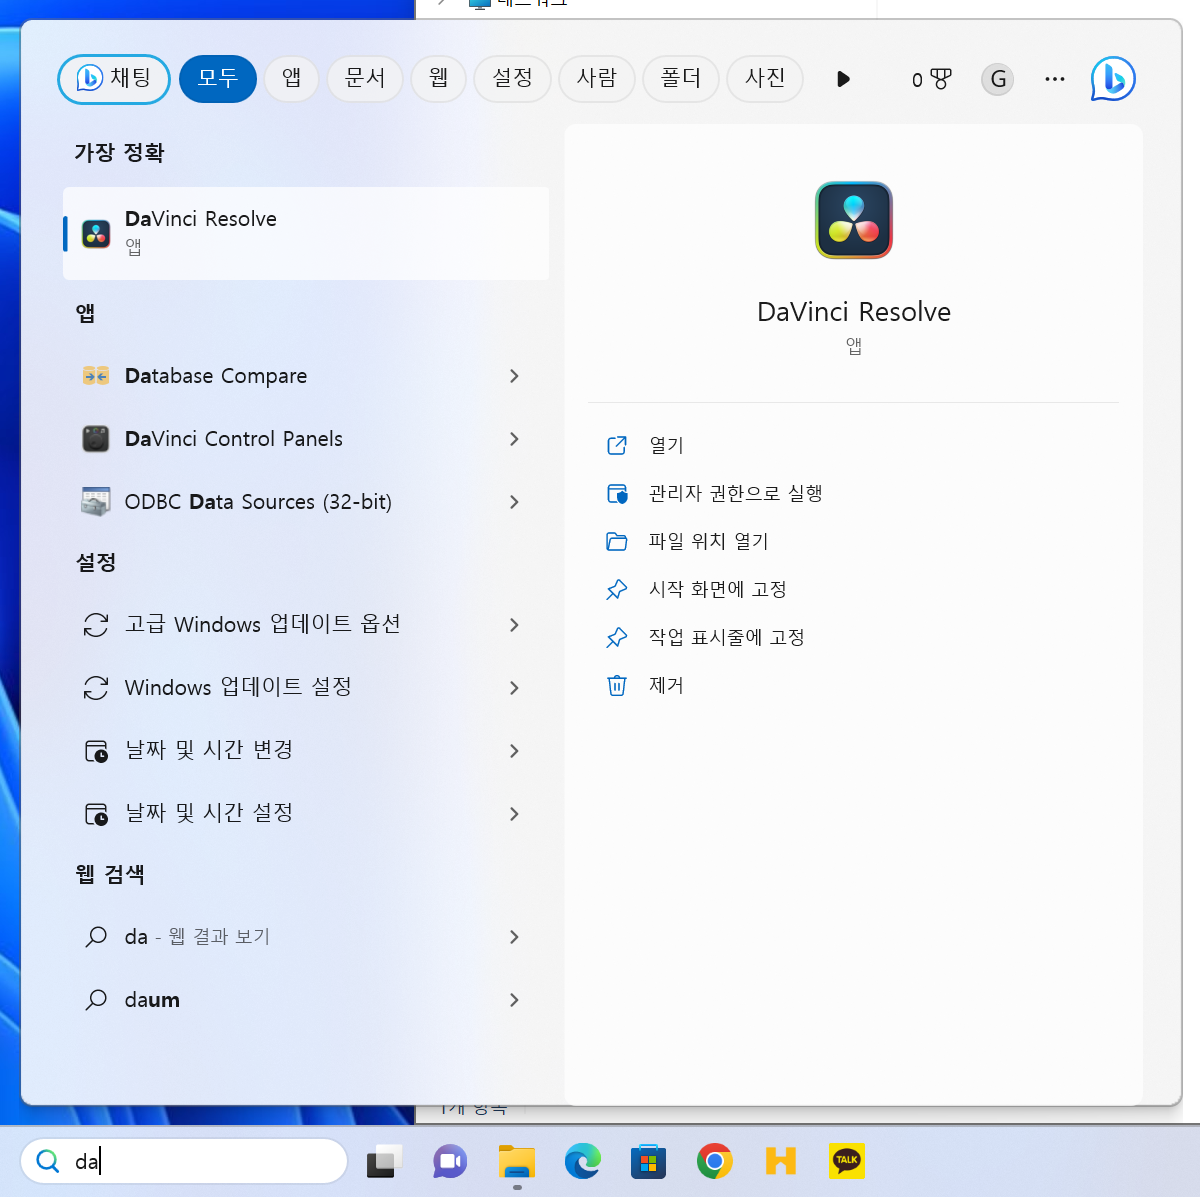The height and width of the screenshot is (1197, 1200).
Task: Click the 'daum' suggestion text
Action: coord(152,1000)
